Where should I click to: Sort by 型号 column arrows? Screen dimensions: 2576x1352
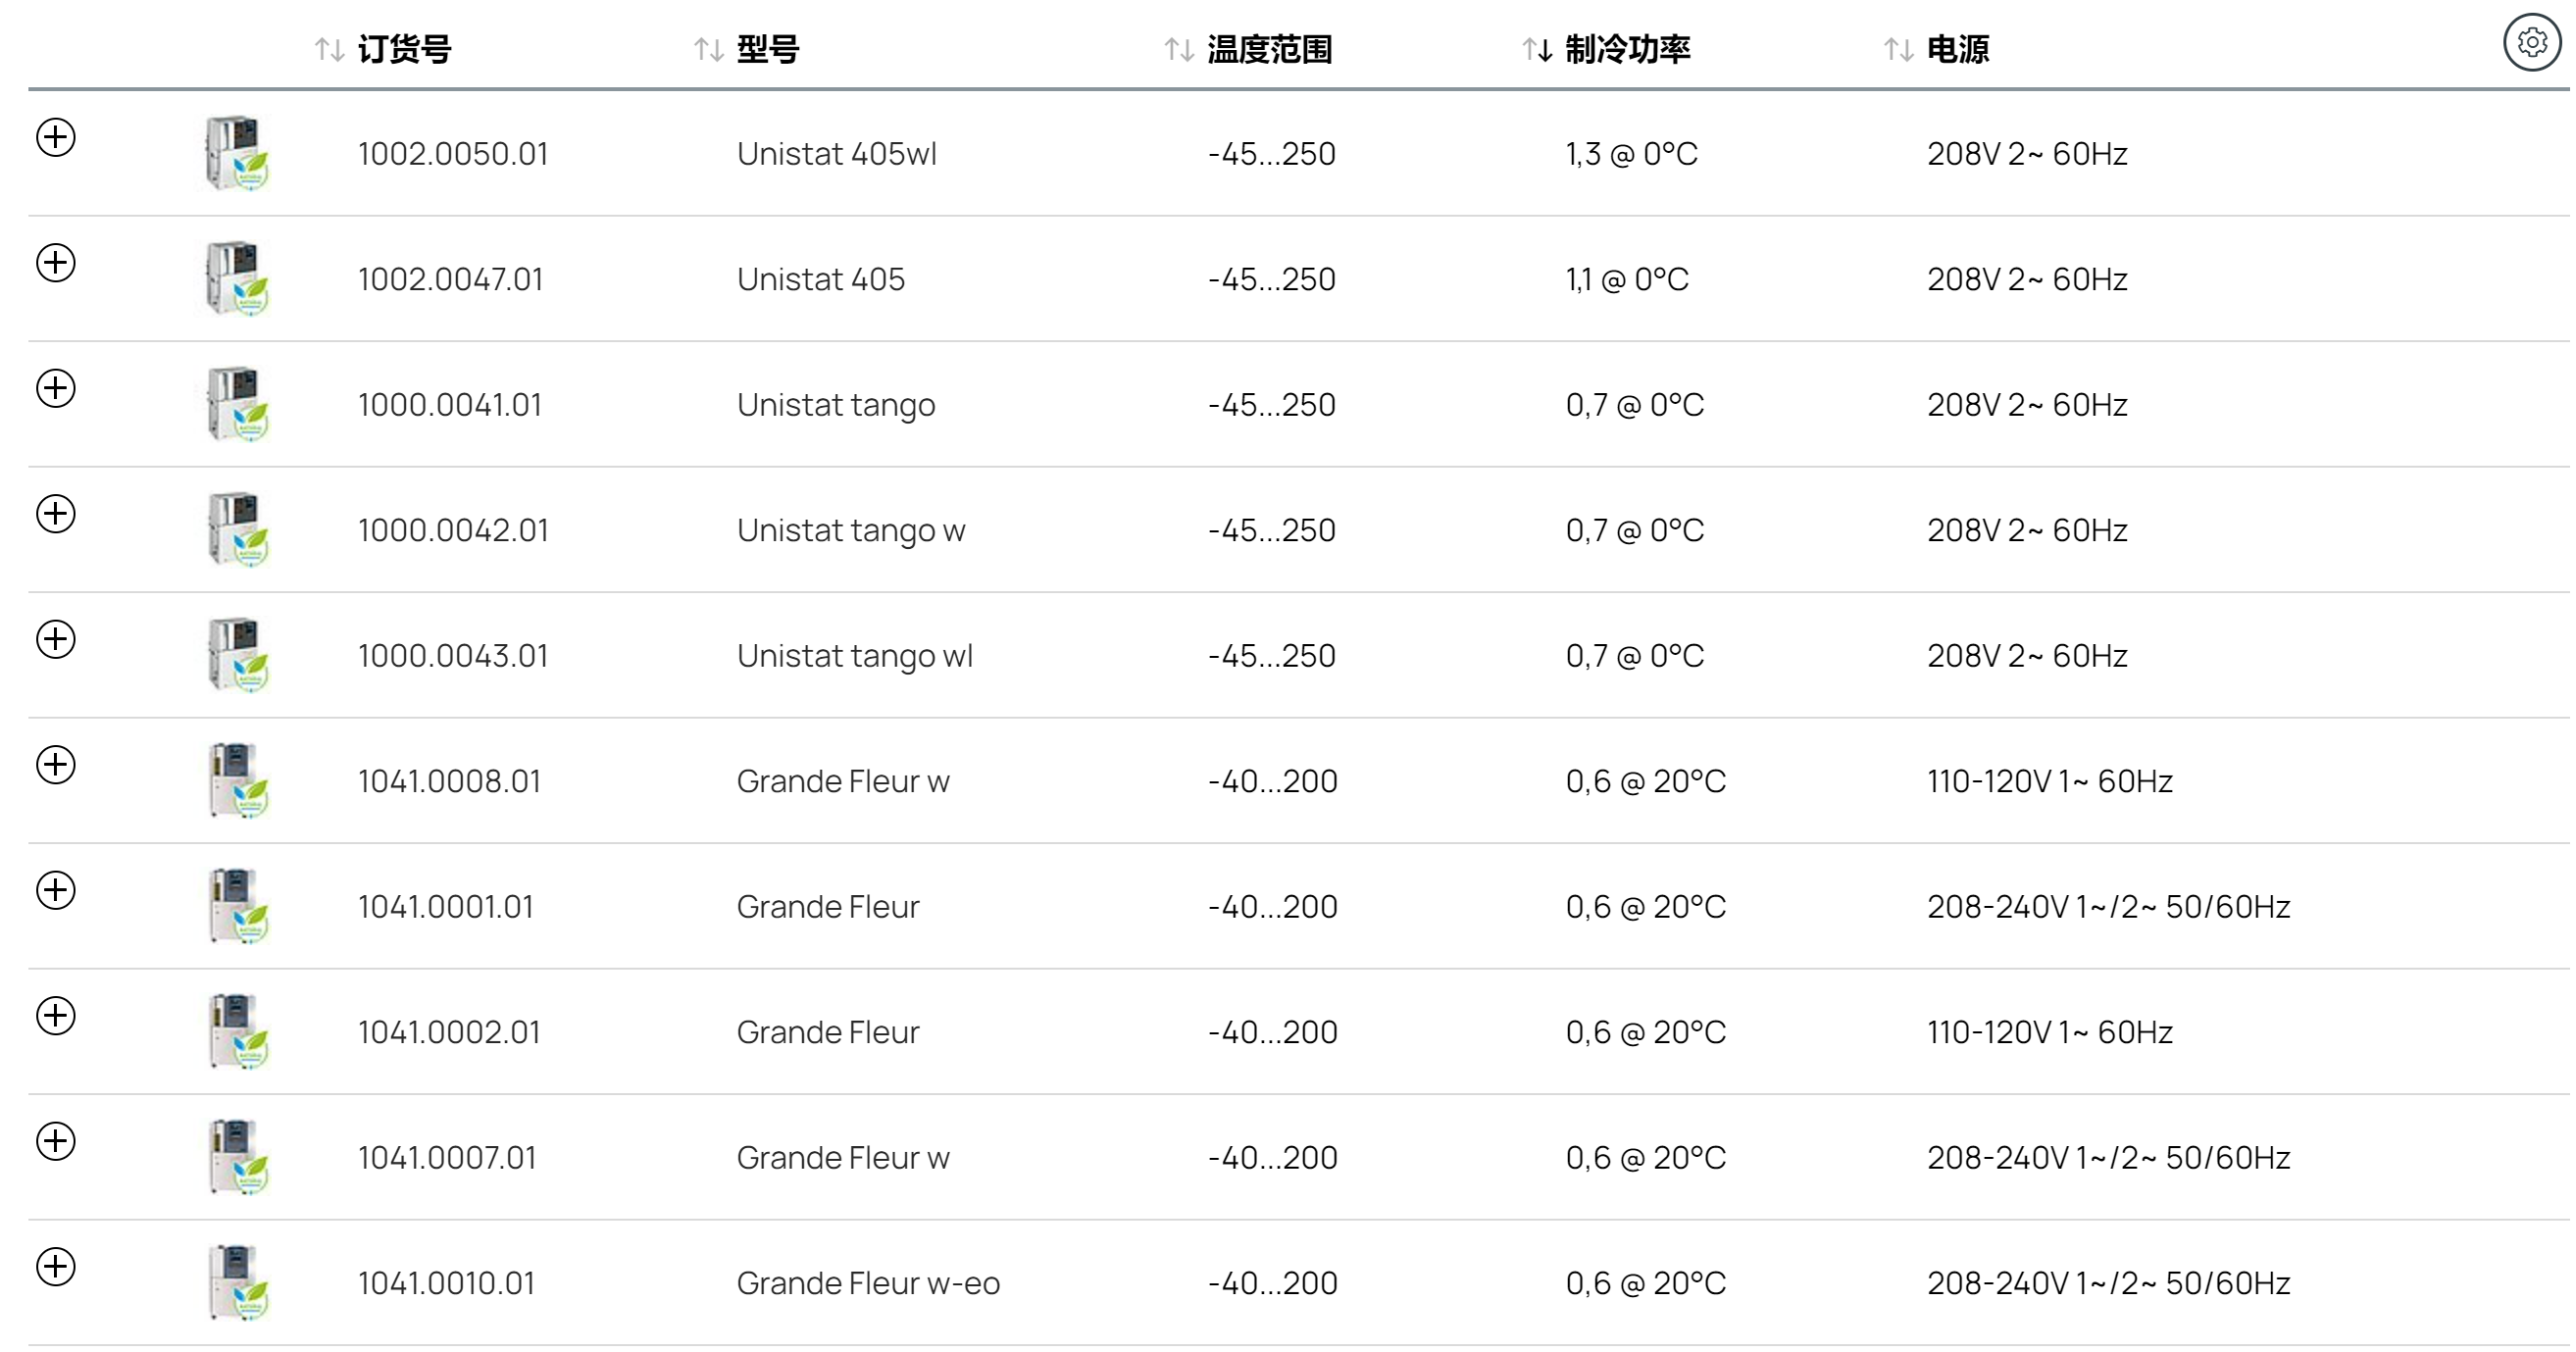click(709, 49)
